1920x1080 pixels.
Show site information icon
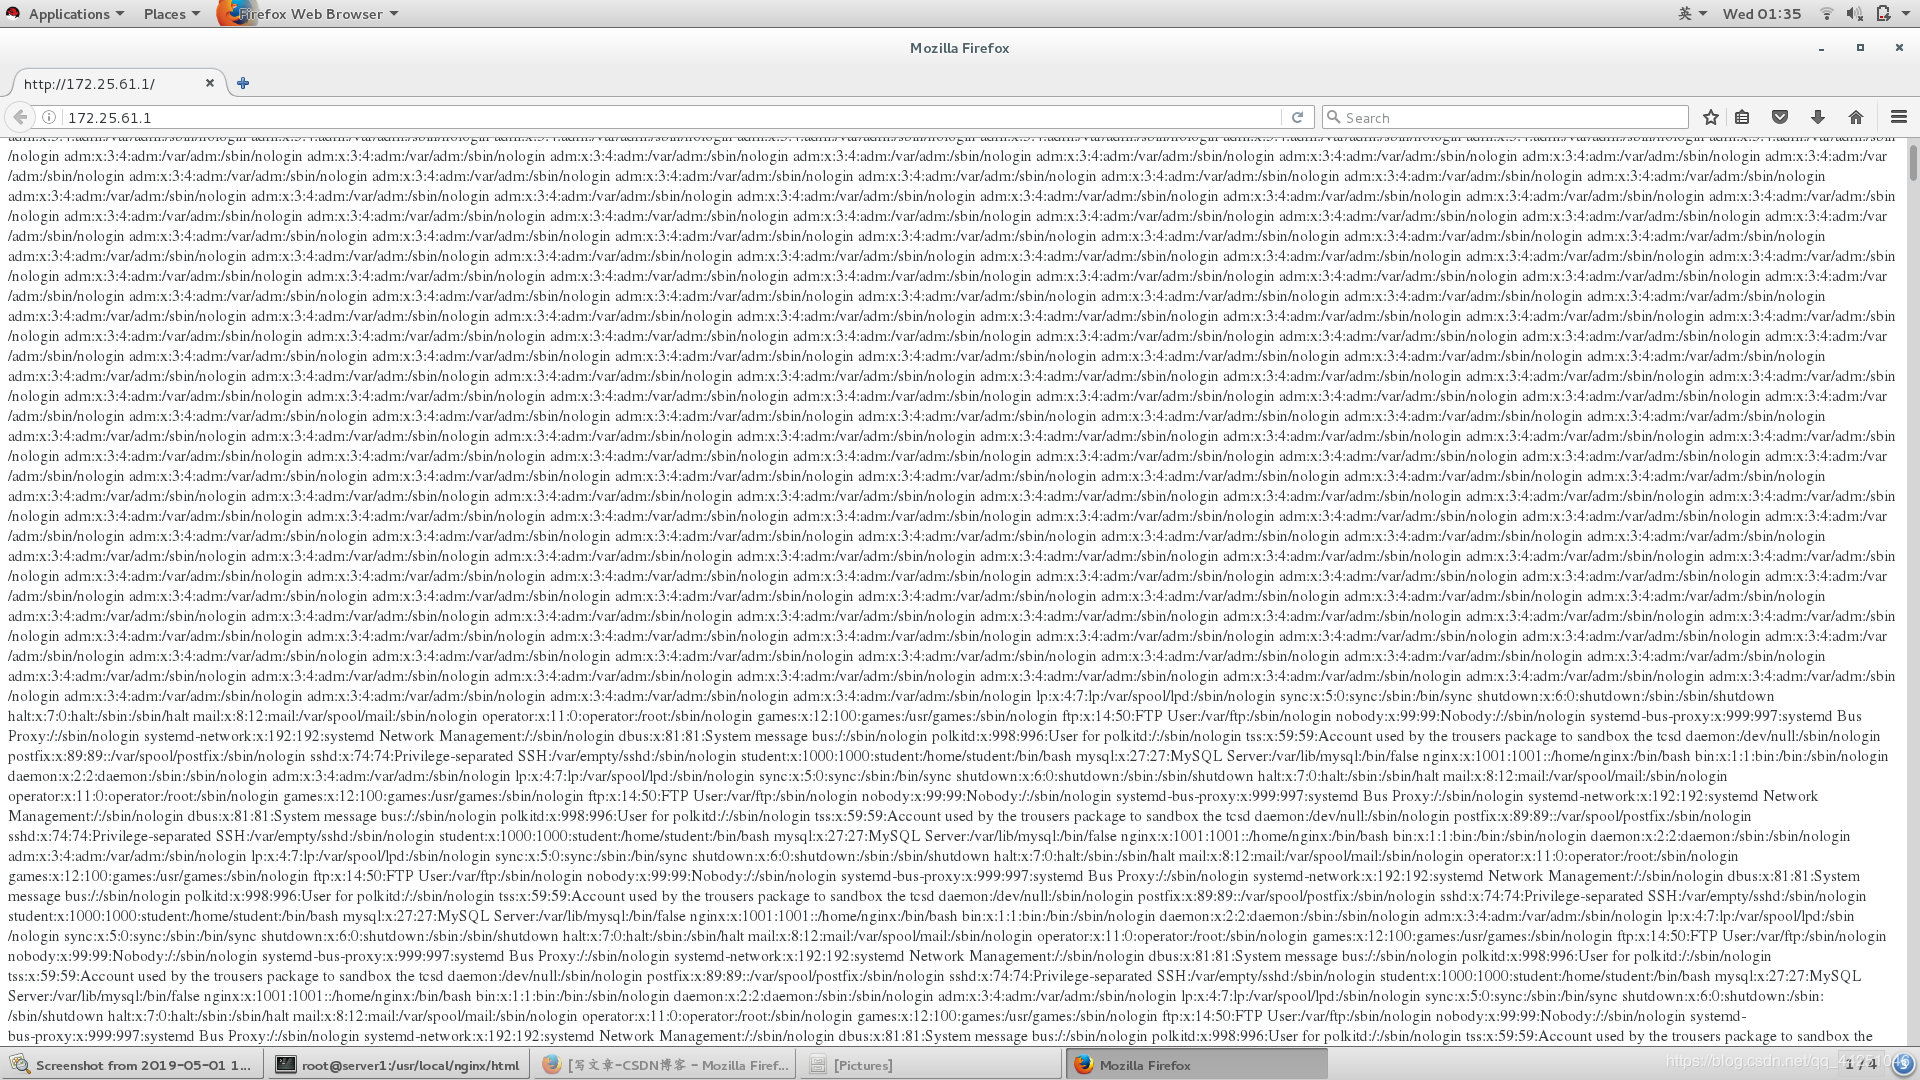click(49, 117)
